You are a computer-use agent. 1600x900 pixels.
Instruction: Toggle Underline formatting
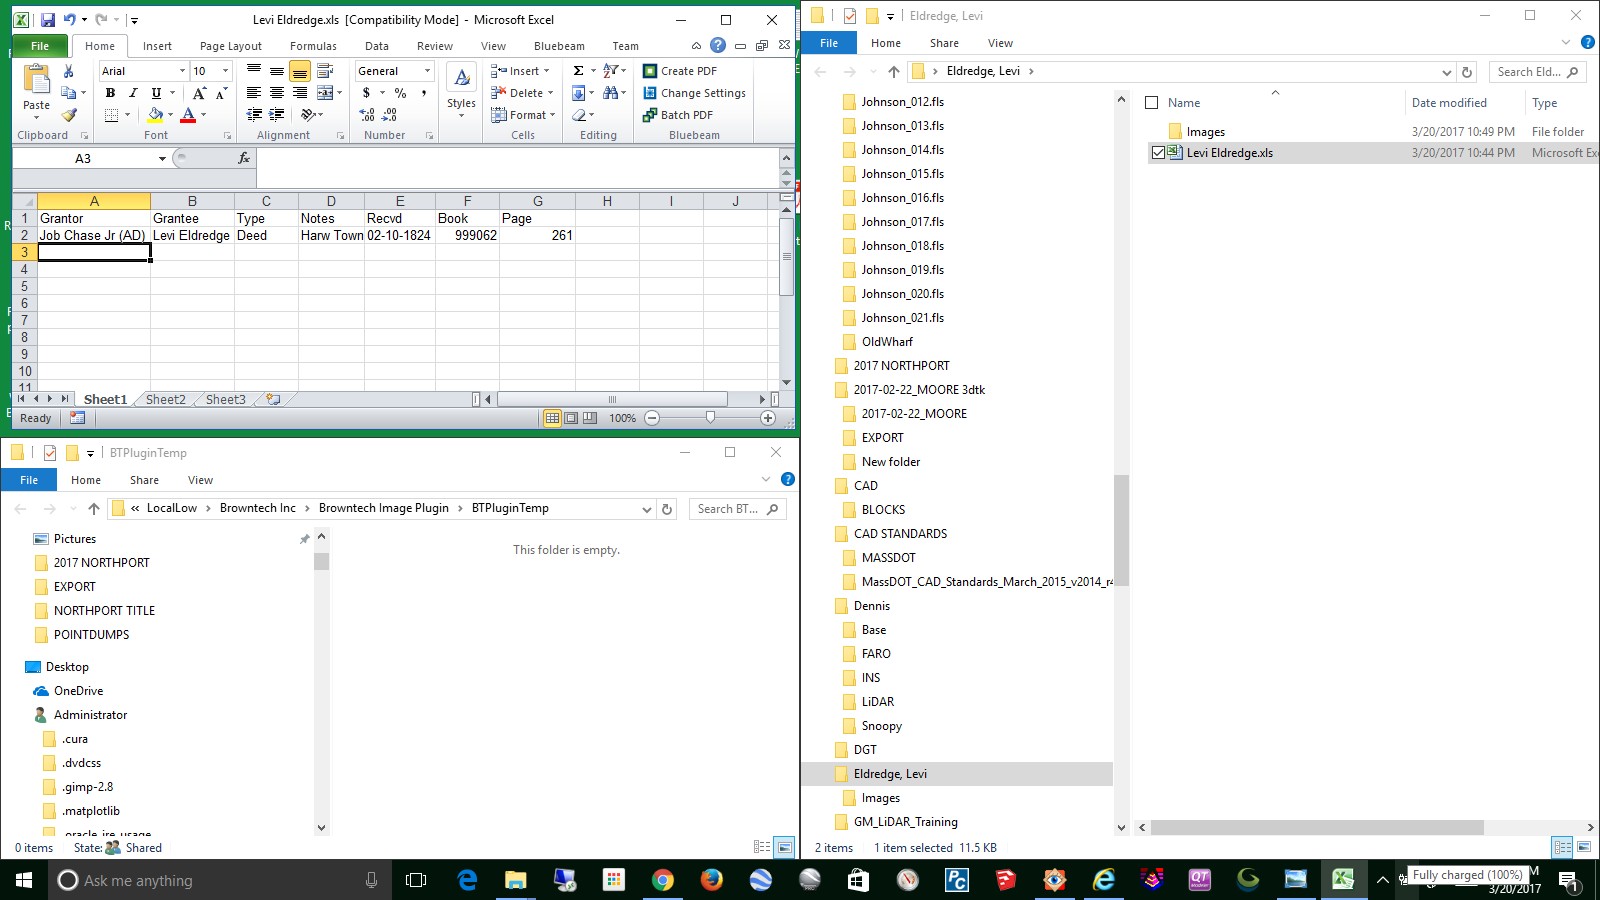156,93
